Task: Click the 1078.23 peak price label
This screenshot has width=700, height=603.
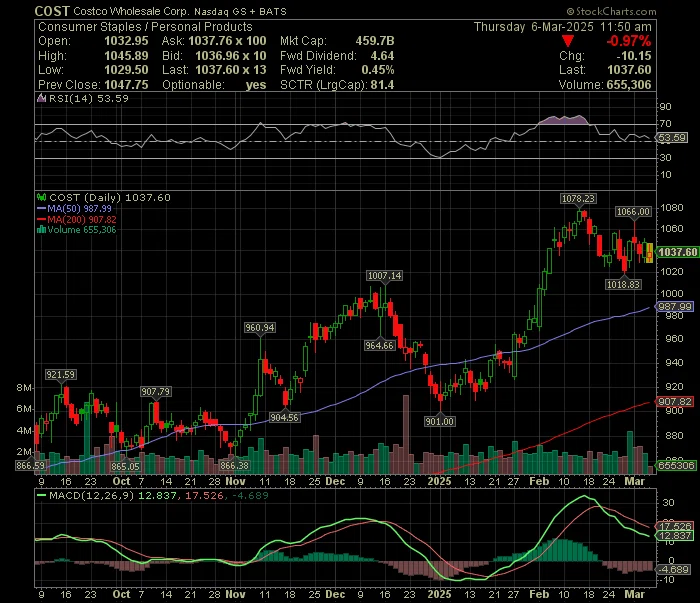Action: tap(578, 199)
